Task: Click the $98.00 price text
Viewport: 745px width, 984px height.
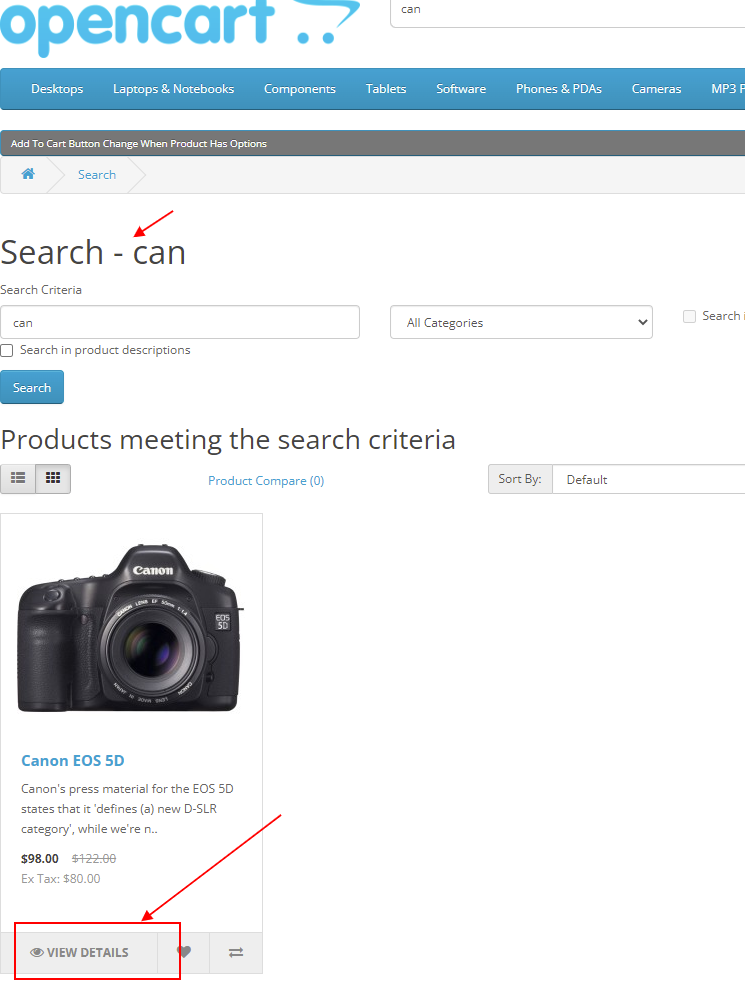Action: [x=40, y=858]
